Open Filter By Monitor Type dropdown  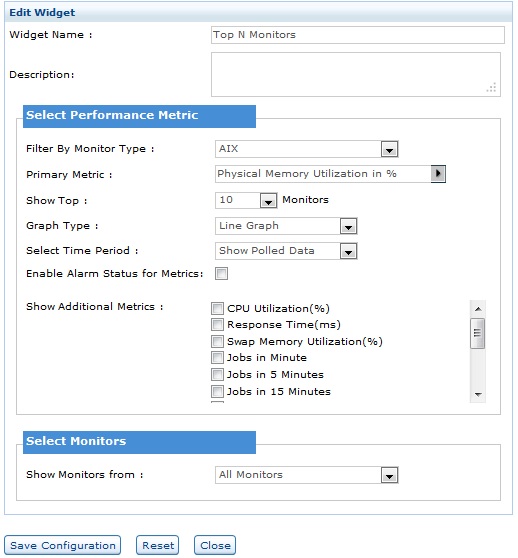pyautogui.click(x=306, y=149)
